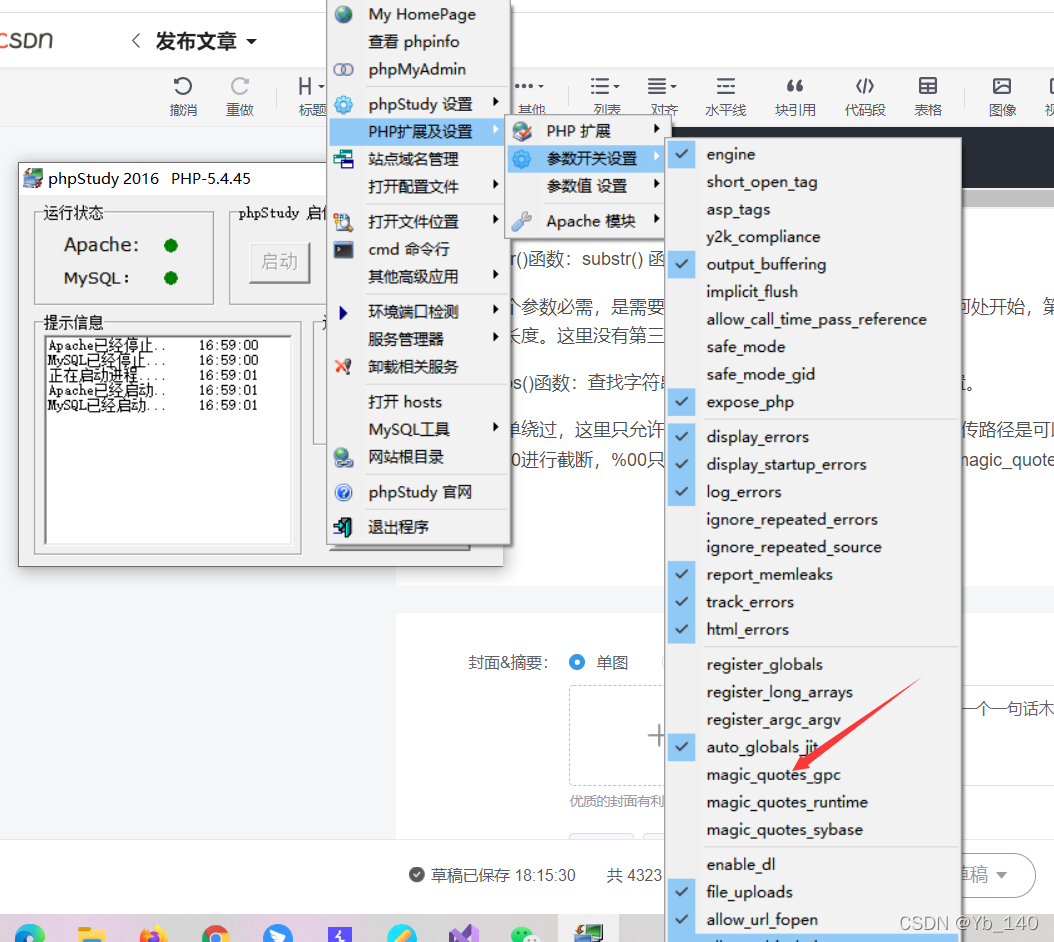The width and height of the screenshot is (1054, 942).
Task: Click the phpStudy 设置 gear icon
Action: click(x=343, y=104)
